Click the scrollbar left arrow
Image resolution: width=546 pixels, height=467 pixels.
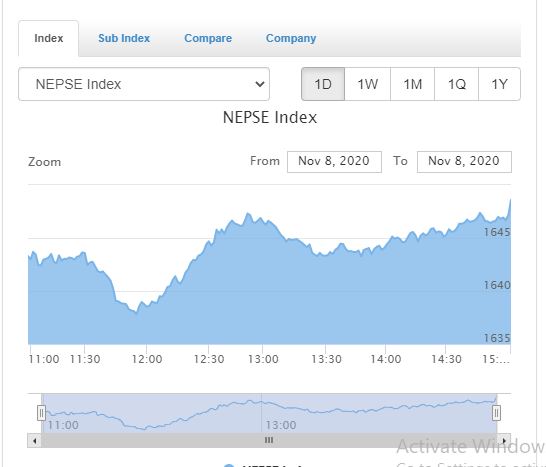tap(34, 441)
